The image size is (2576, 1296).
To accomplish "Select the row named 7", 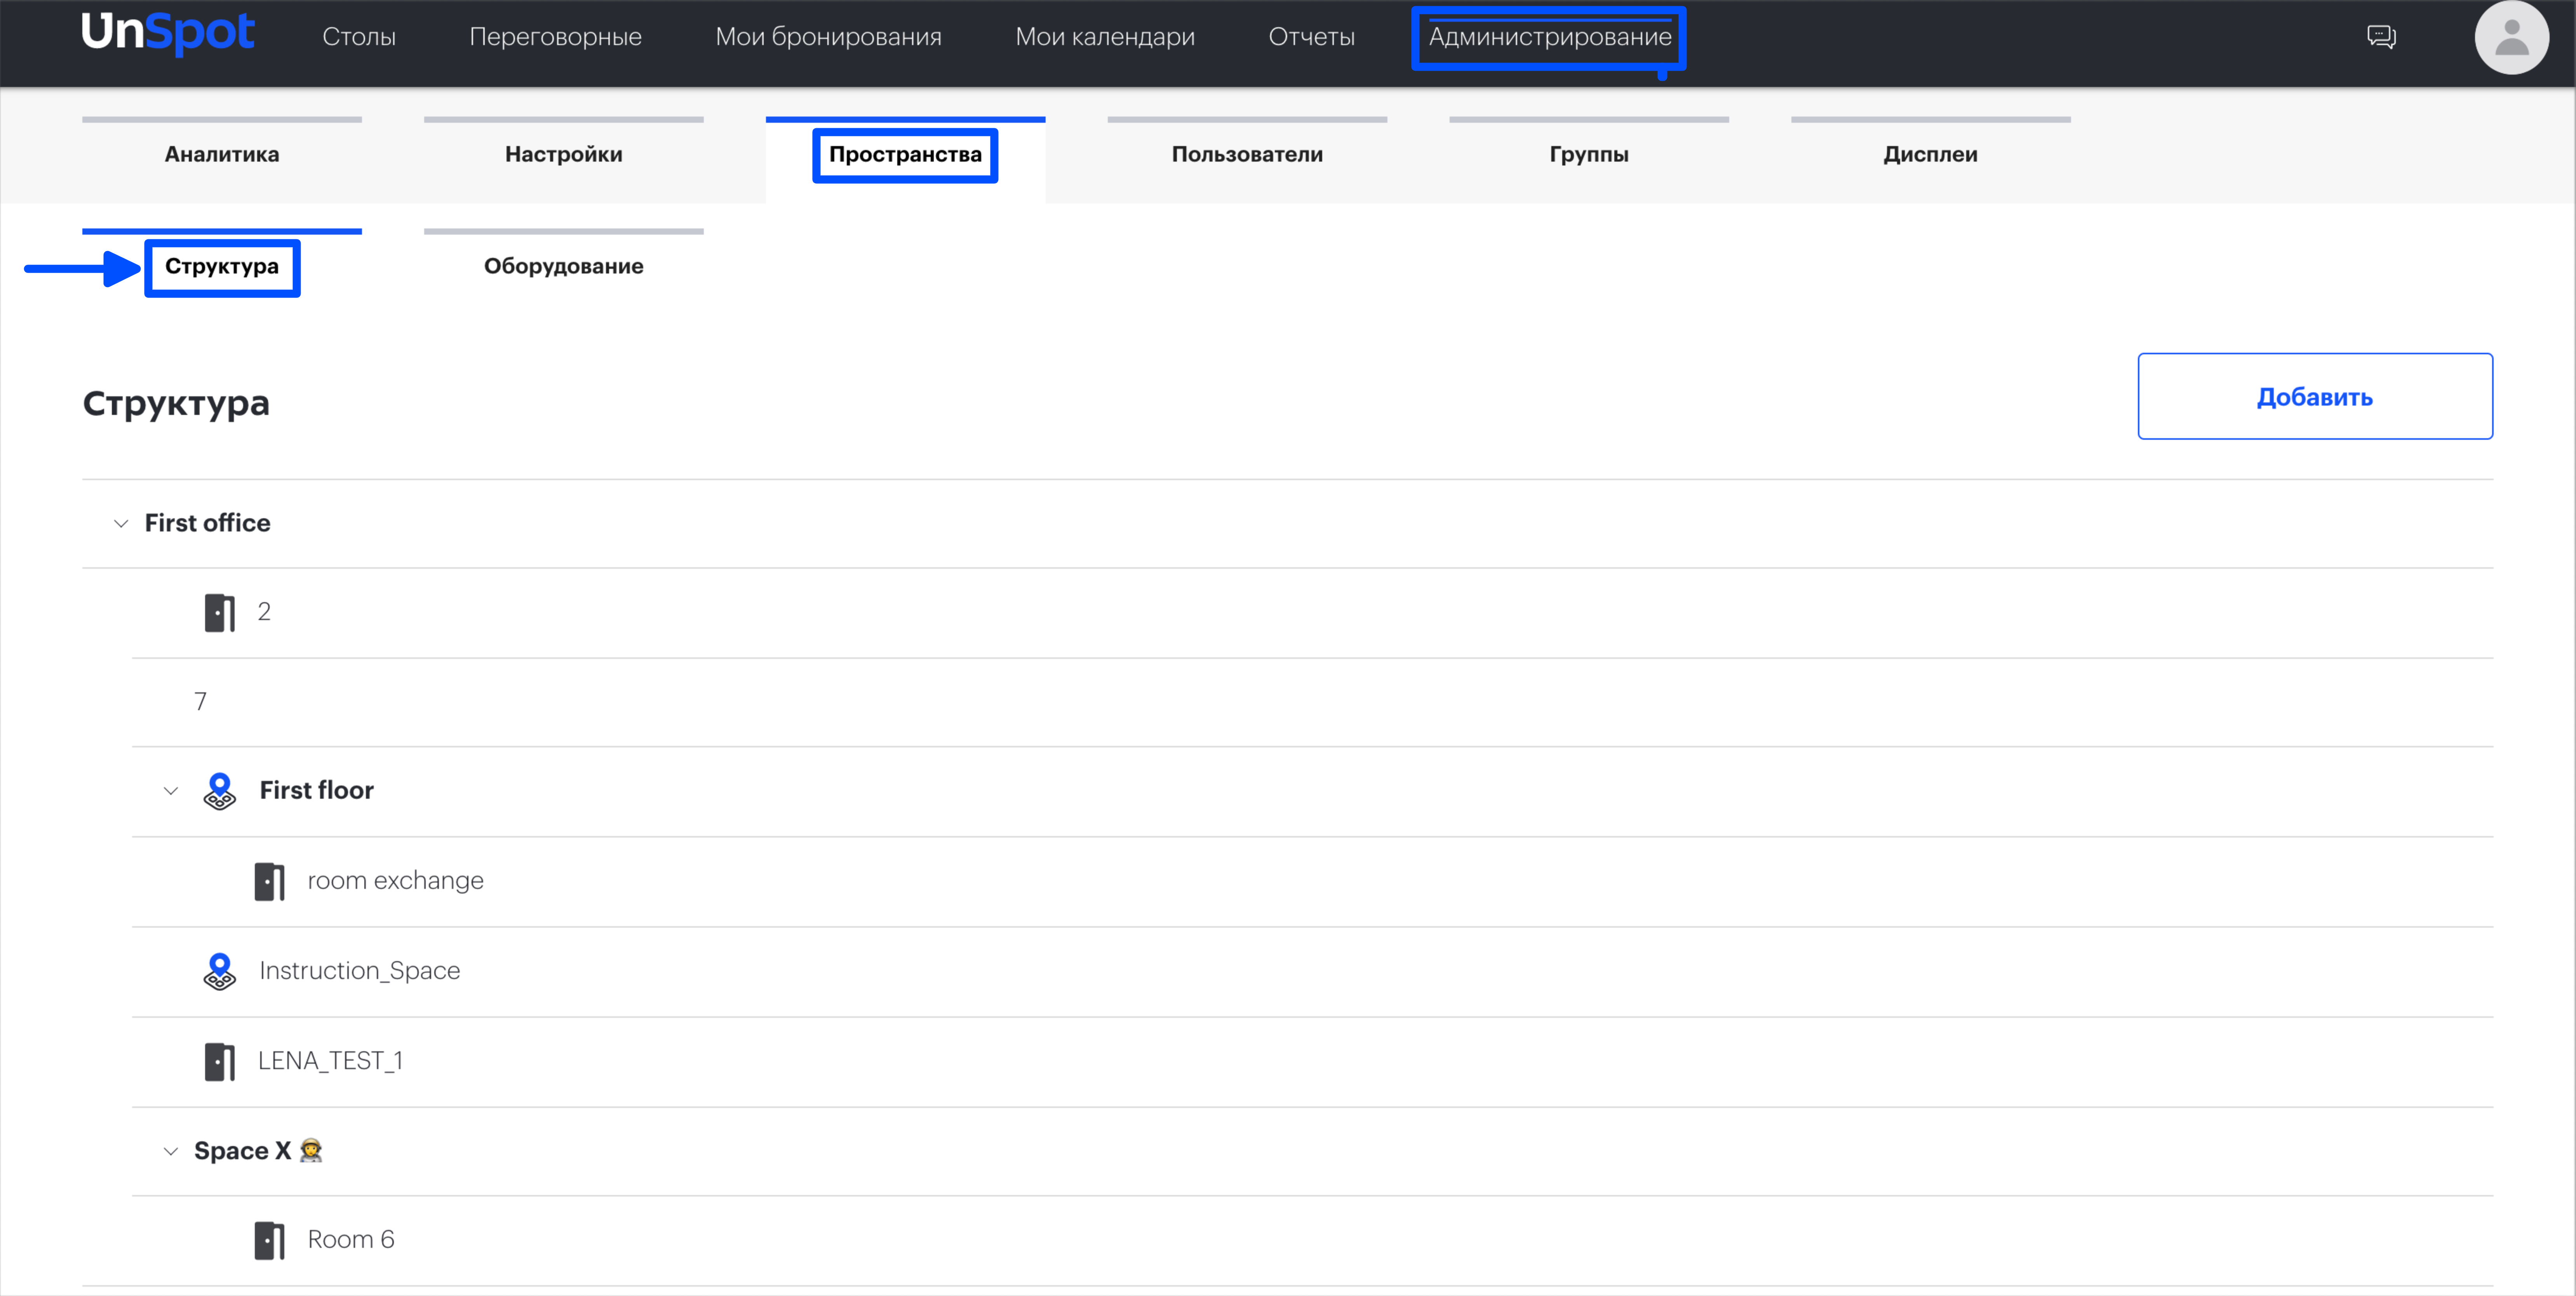I will (1312, 702).
